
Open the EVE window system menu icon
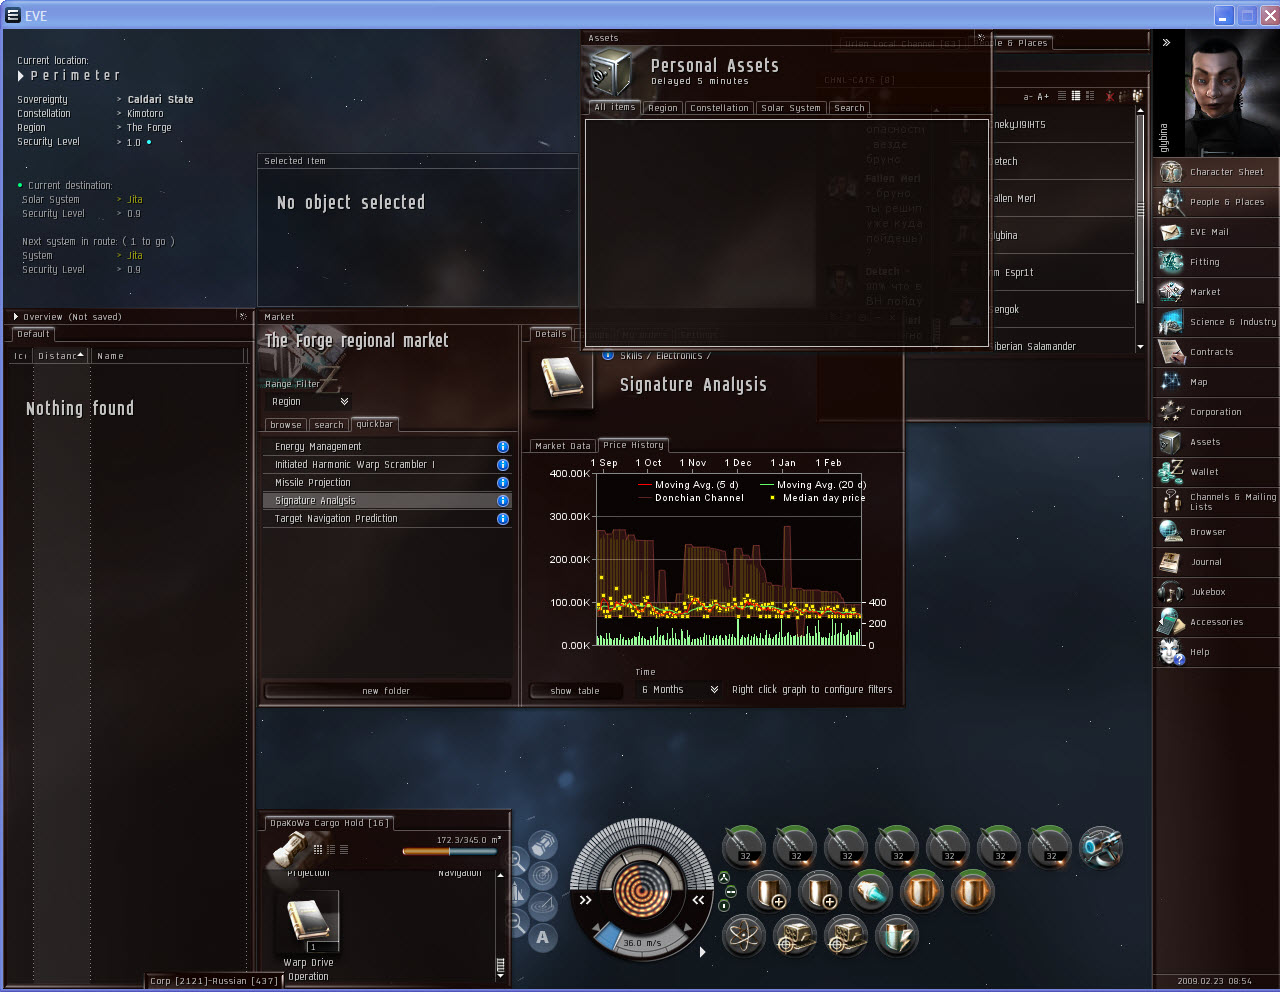pyautogui.click(x=13, y=15)
